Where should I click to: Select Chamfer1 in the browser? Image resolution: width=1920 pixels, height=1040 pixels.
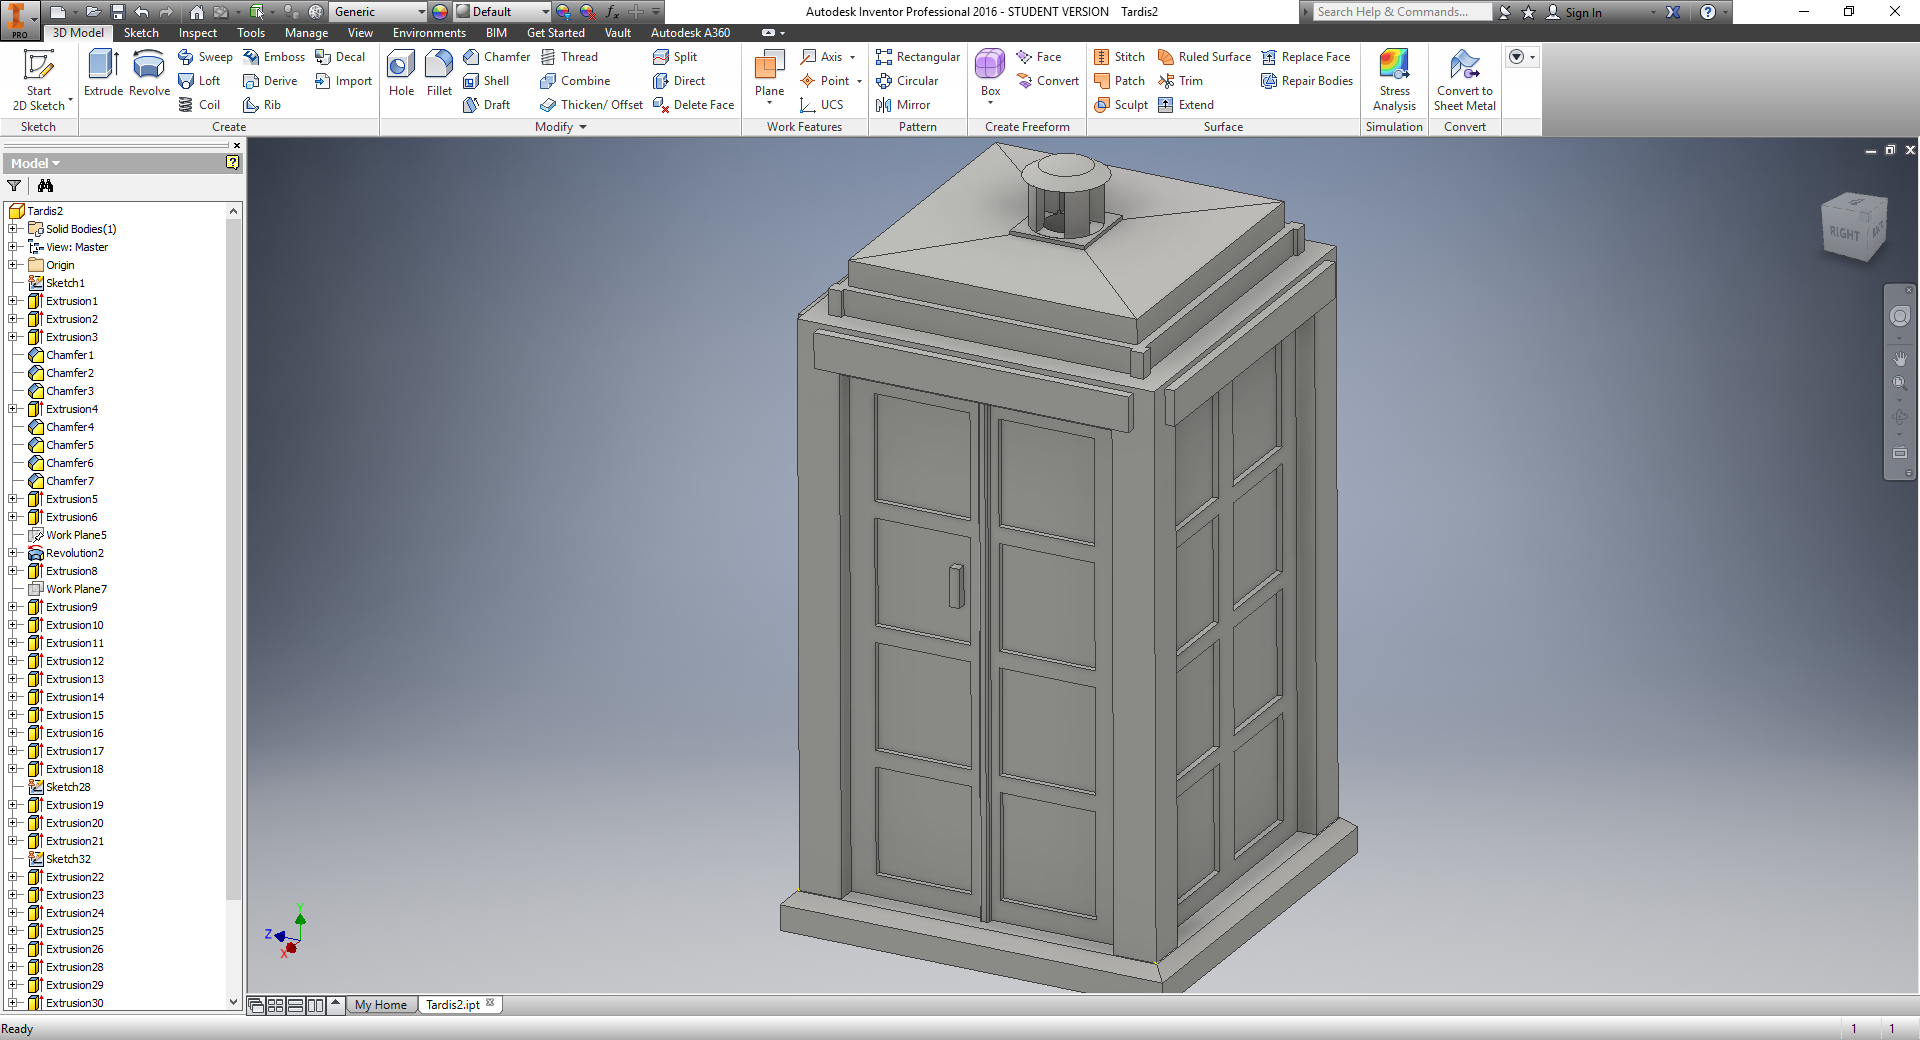pos(69,355)
